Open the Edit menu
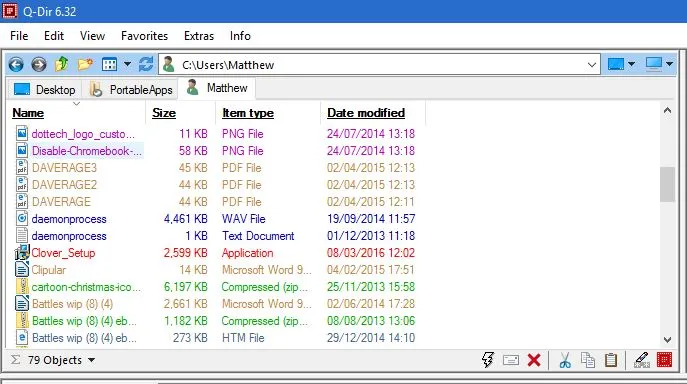The image size is (687, 384). (x=53, y=36)
